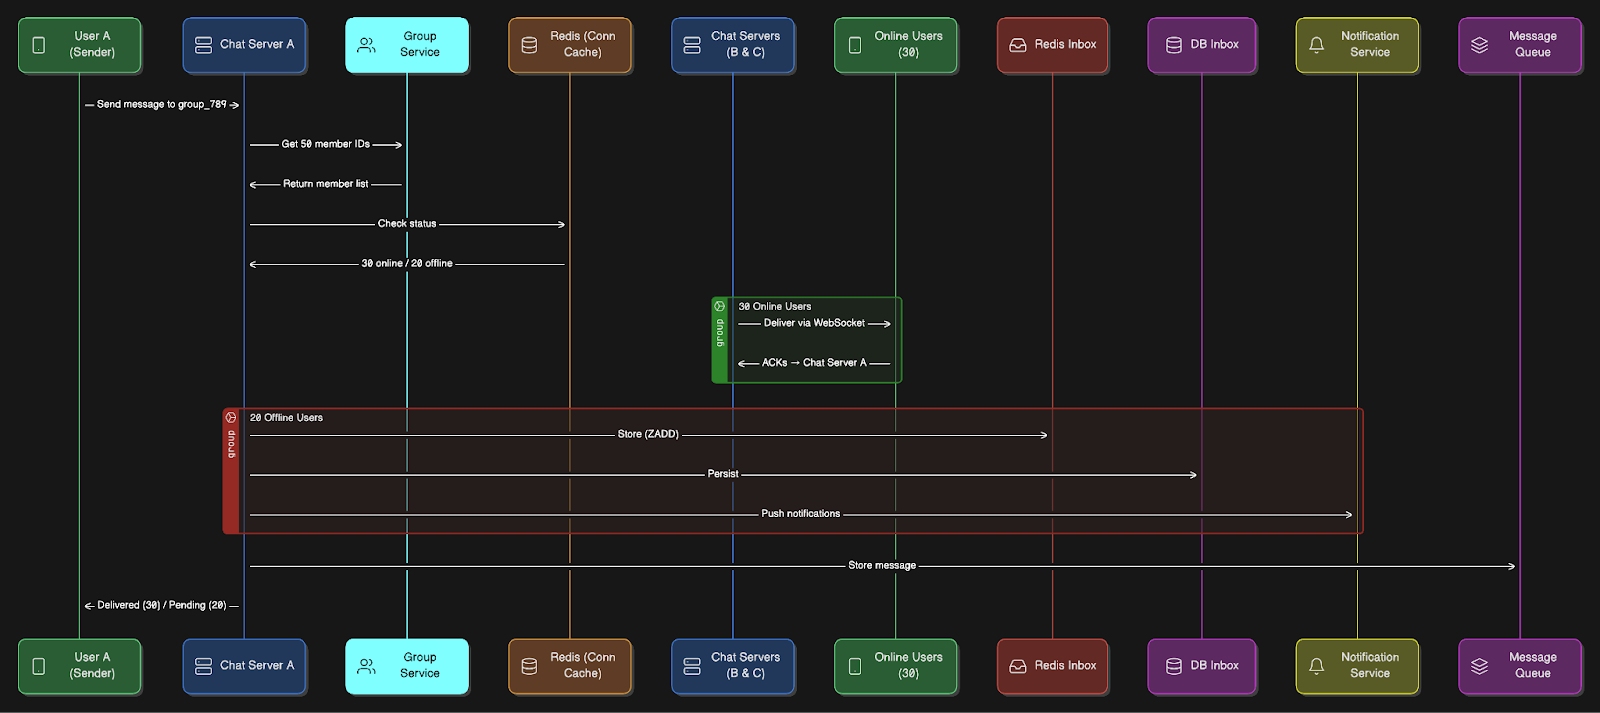Click the 'Deliver via WebSocket' message label
The height and width of the screenshot is (713, 1600).
814,323
